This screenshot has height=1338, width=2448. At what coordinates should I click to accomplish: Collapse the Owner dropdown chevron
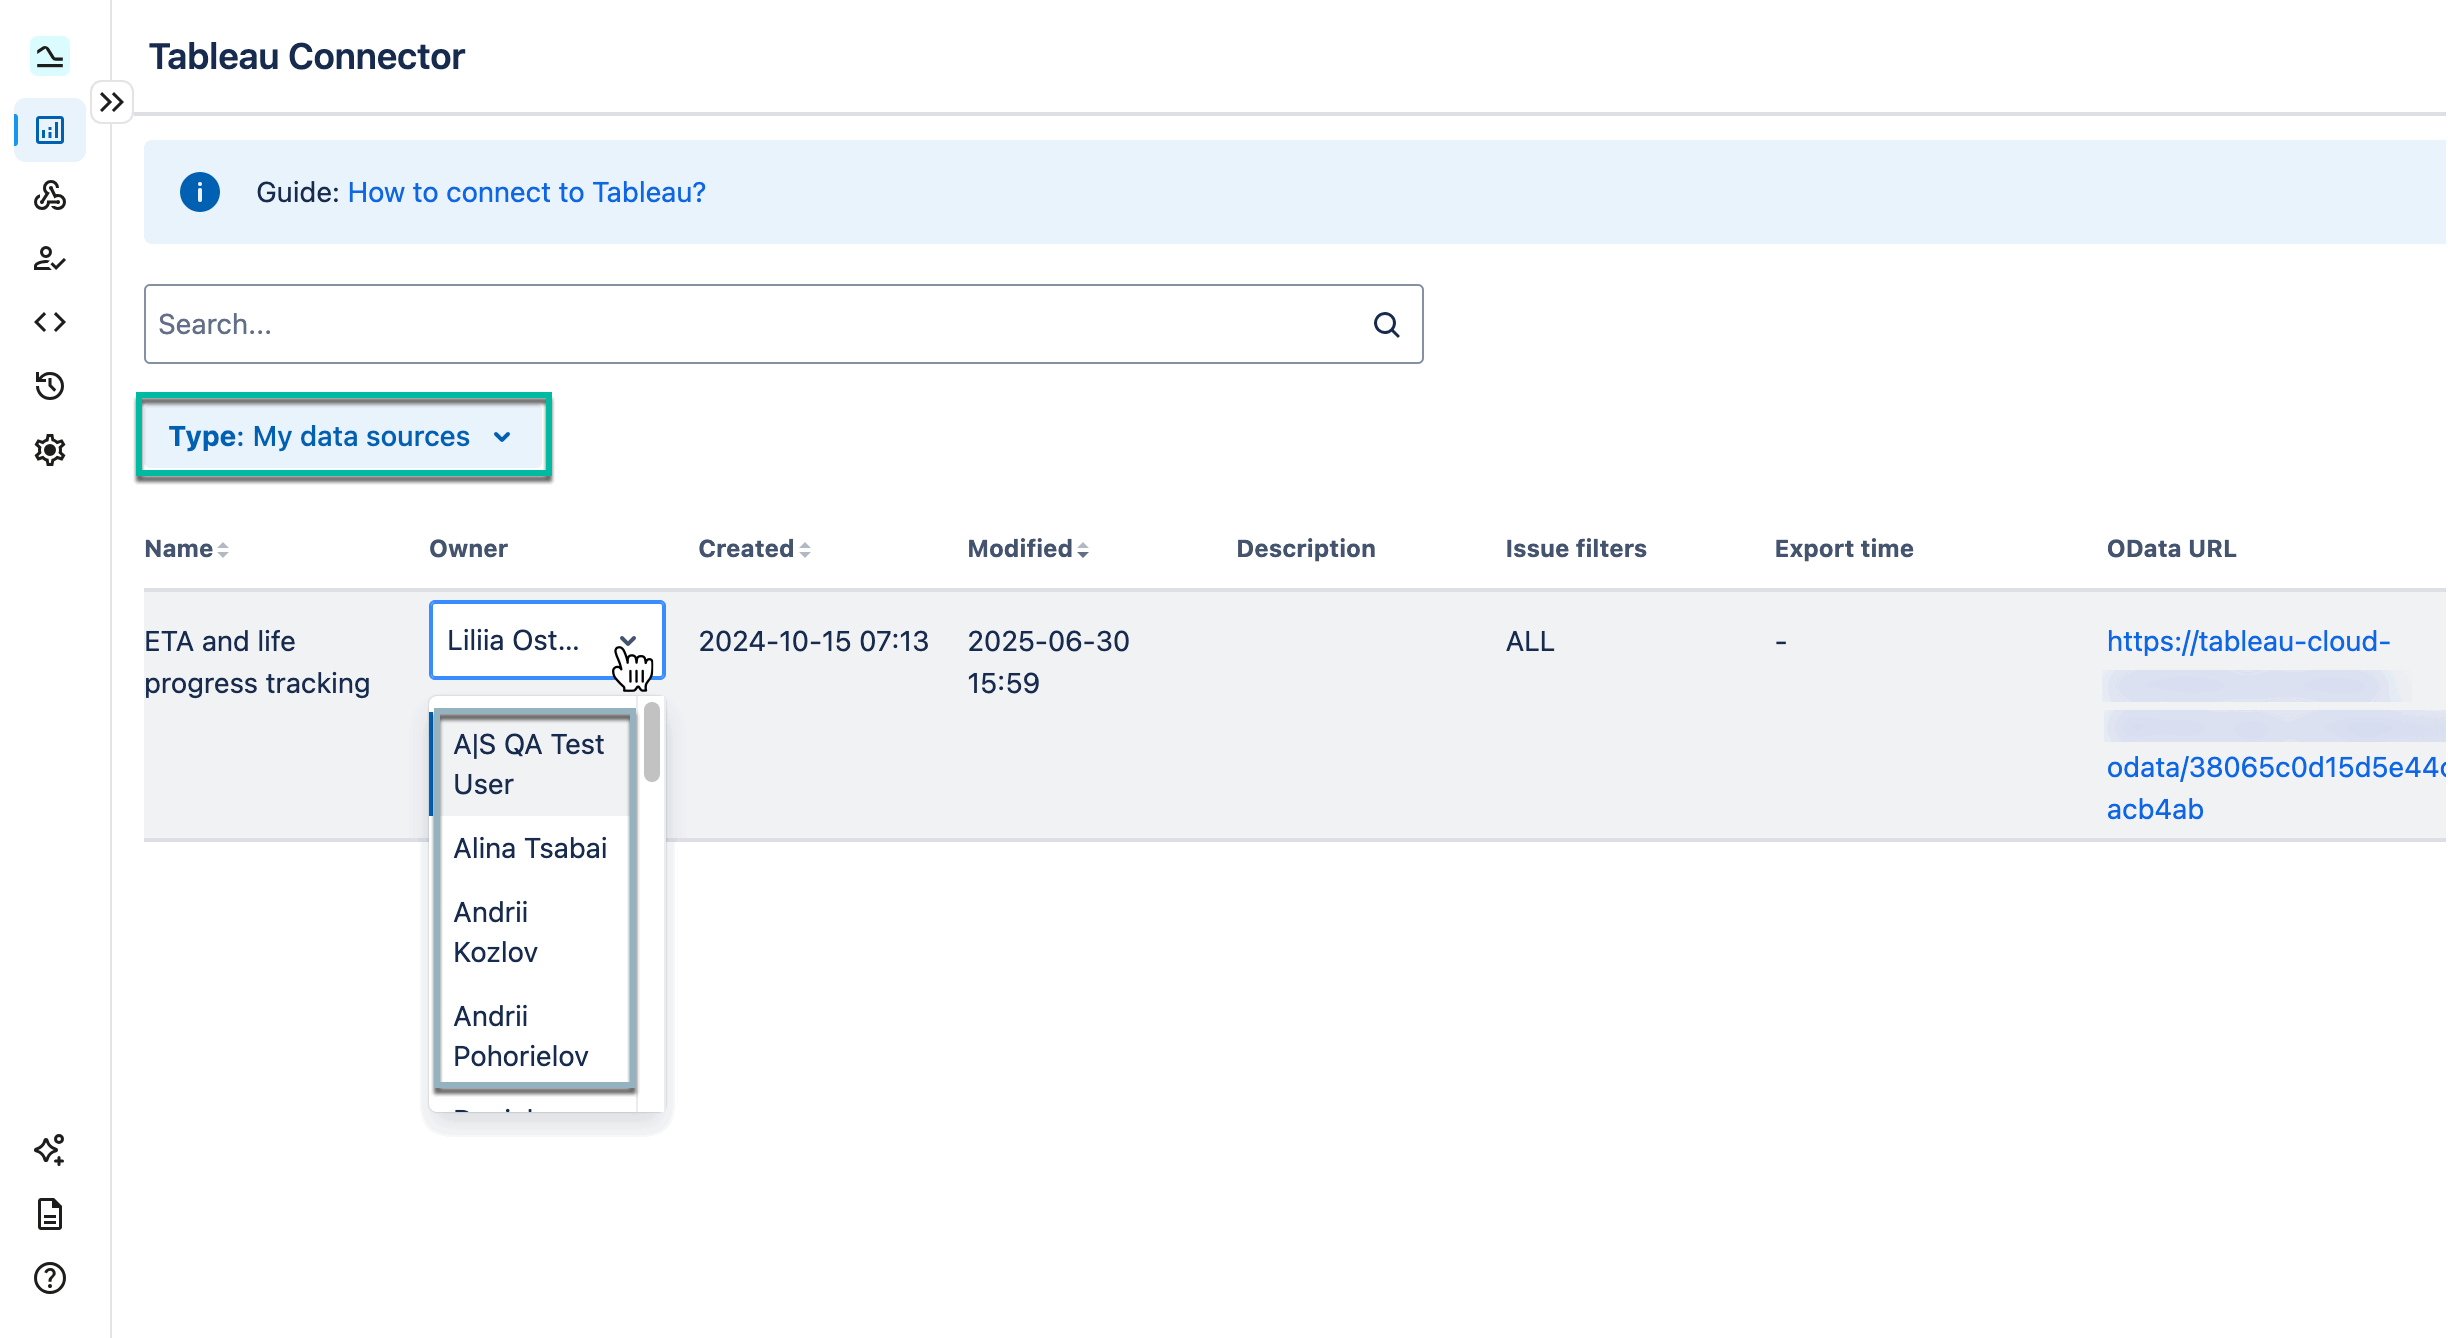(629, 640)
